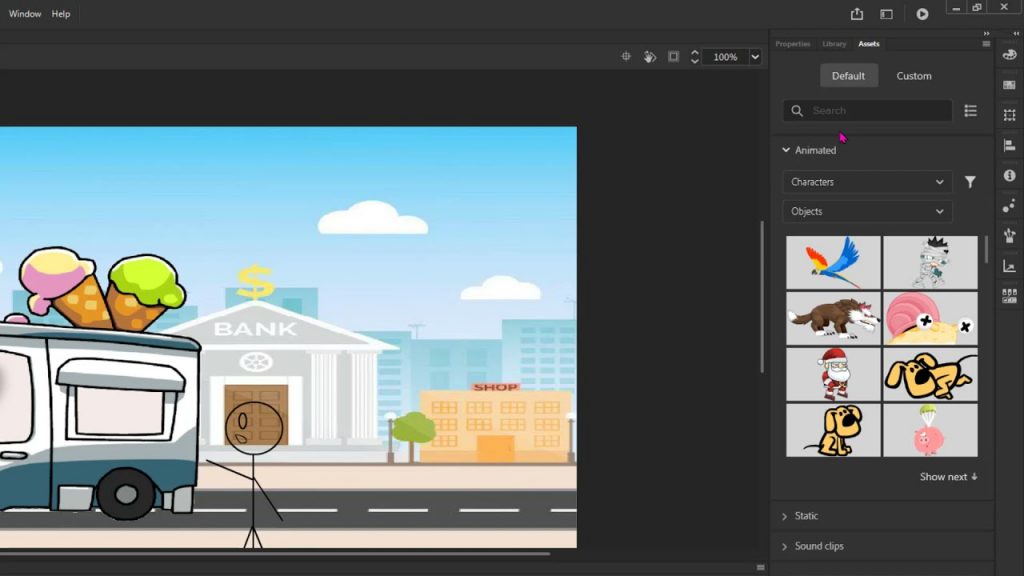Screen dimensions: 1024x576
Task: Click Show next to load more assets
Action: (x=946, y=477)
